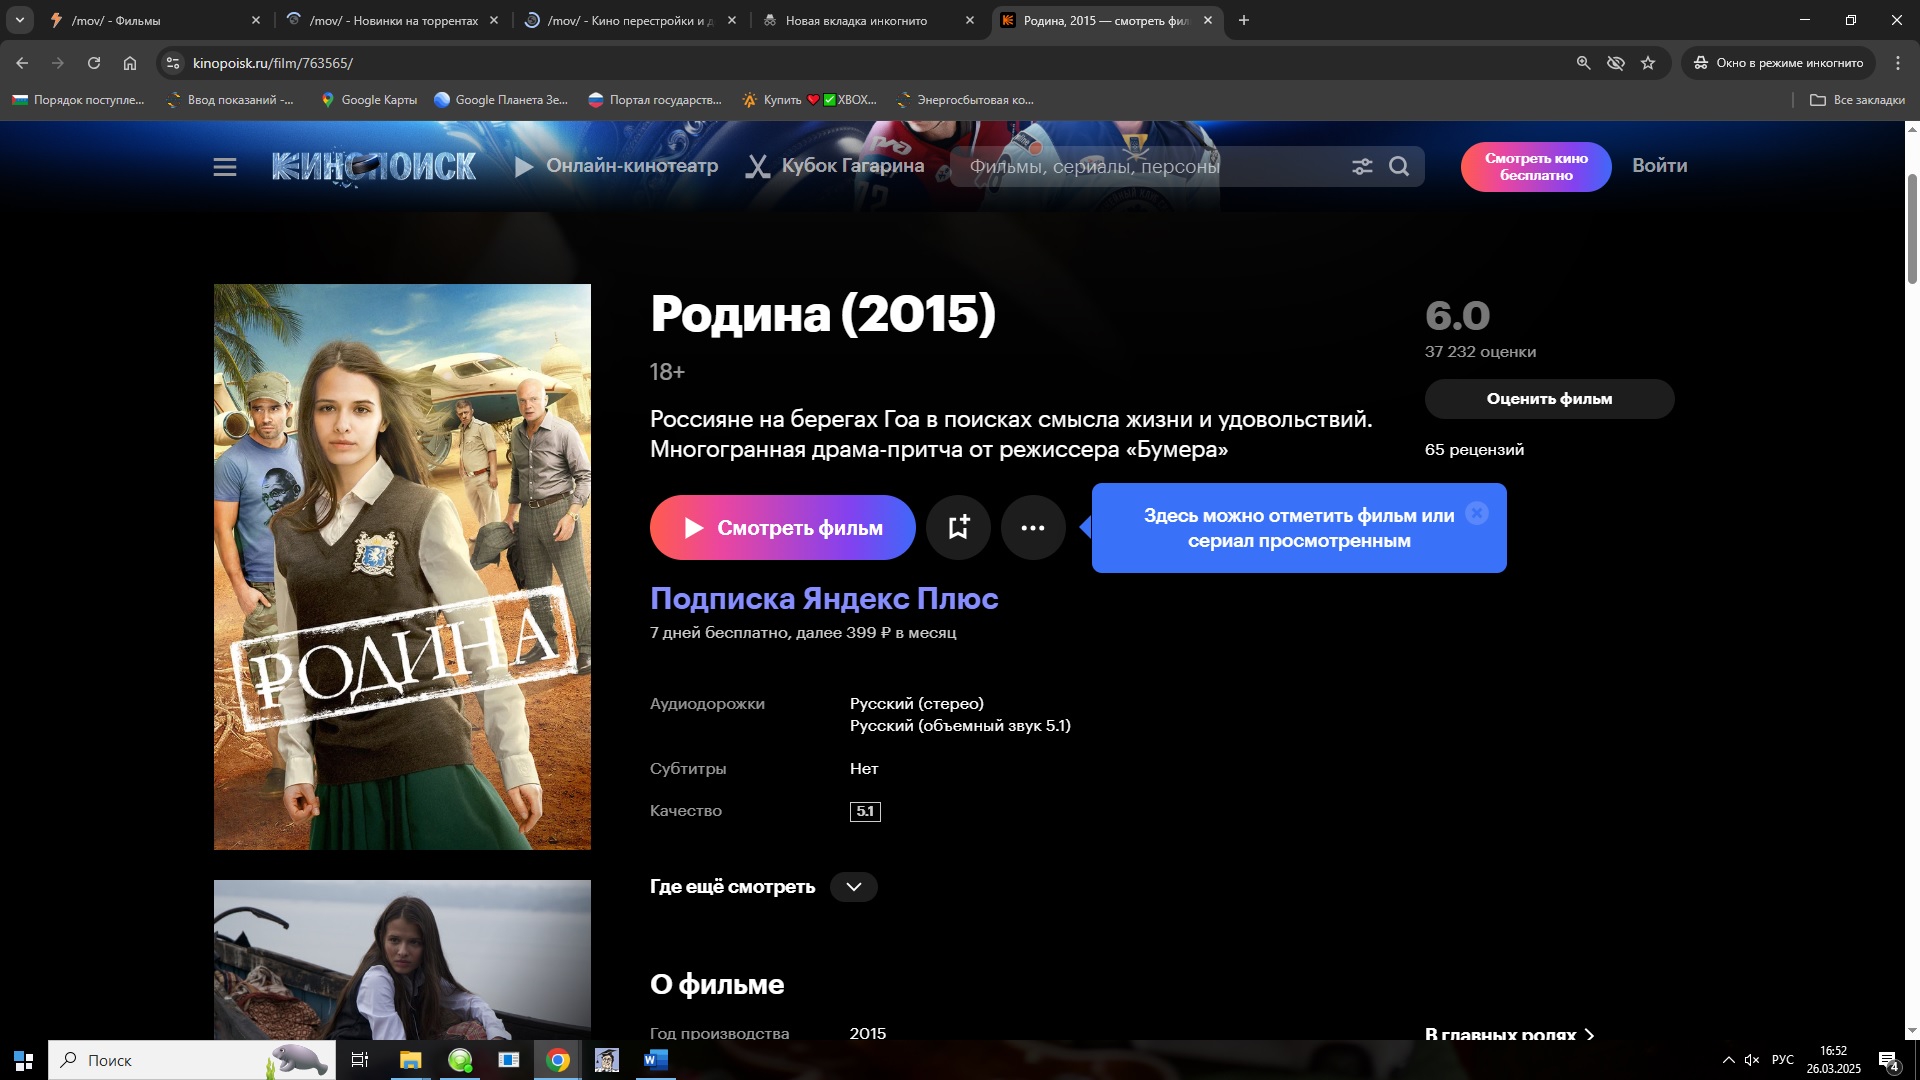1920x1080 pixels.
Task: Toggle the taskbar volume mute icon
Action: [x=1752, y=1060]
